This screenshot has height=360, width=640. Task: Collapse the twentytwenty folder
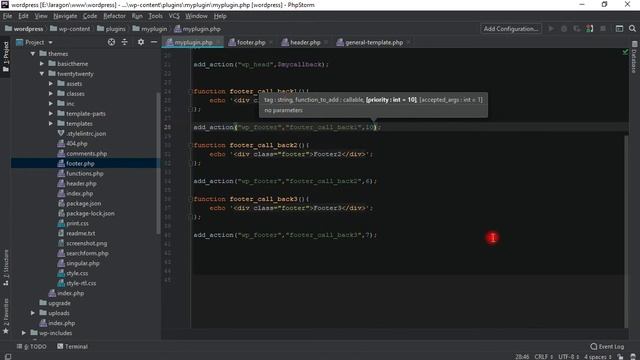(42, 74)
